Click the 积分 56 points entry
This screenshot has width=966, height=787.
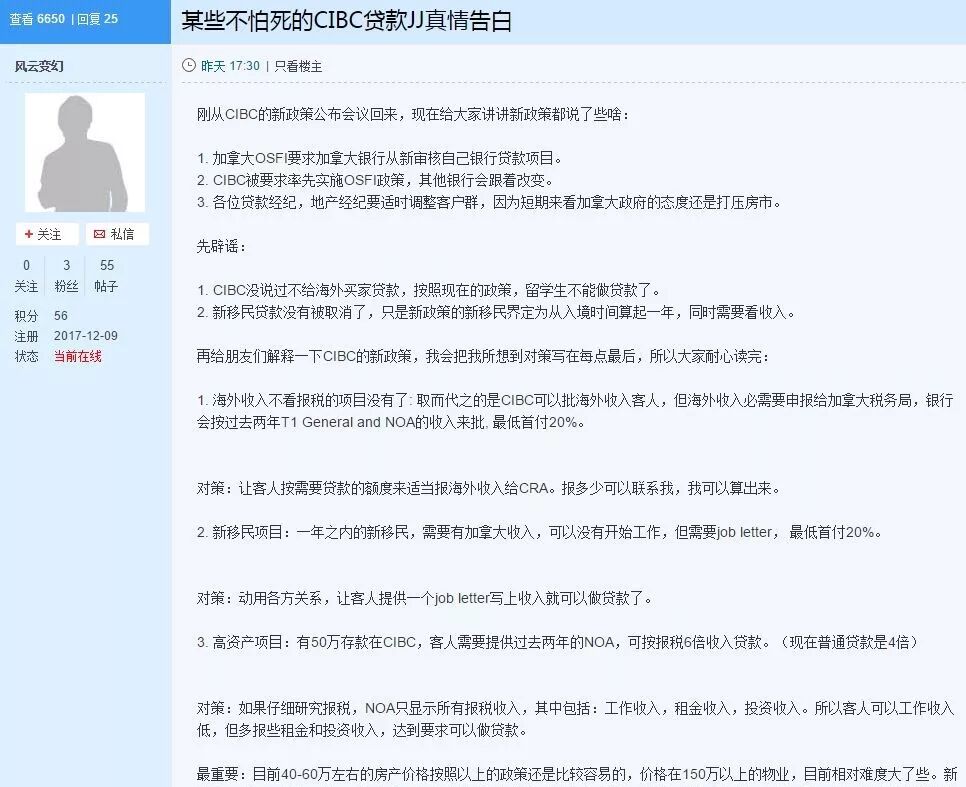[41, 316]
